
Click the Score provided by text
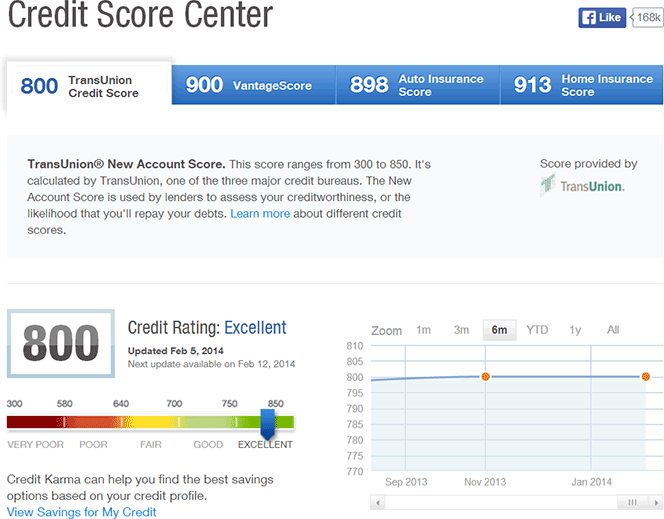click(x=588, y=164)
